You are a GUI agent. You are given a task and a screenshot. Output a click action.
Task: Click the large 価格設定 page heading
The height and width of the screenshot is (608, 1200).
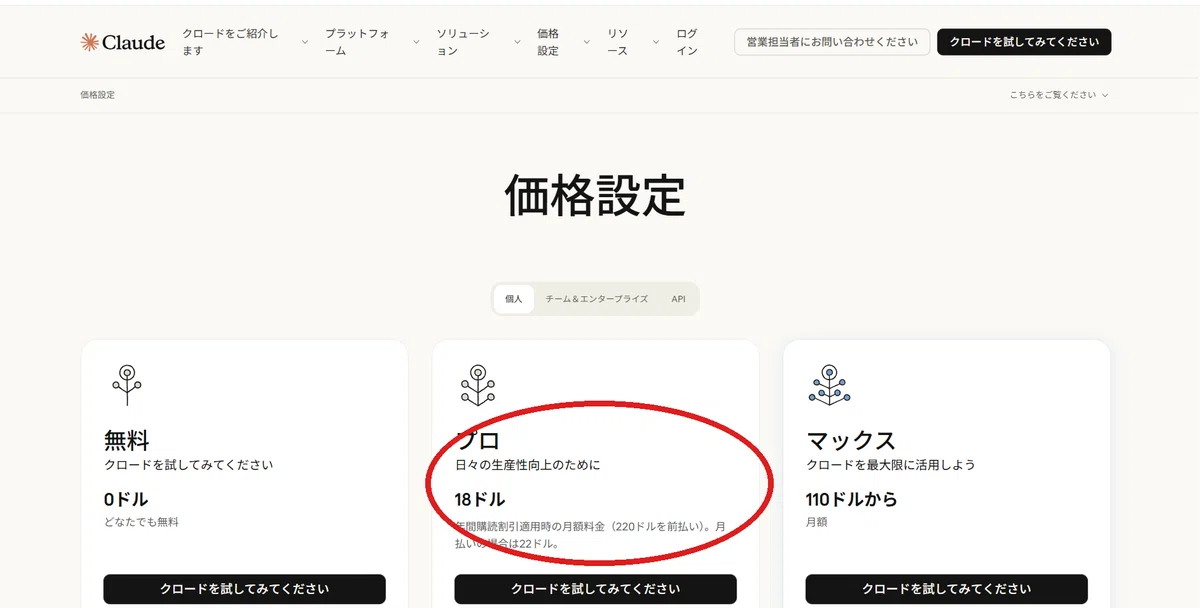click(x=595, y=195)
